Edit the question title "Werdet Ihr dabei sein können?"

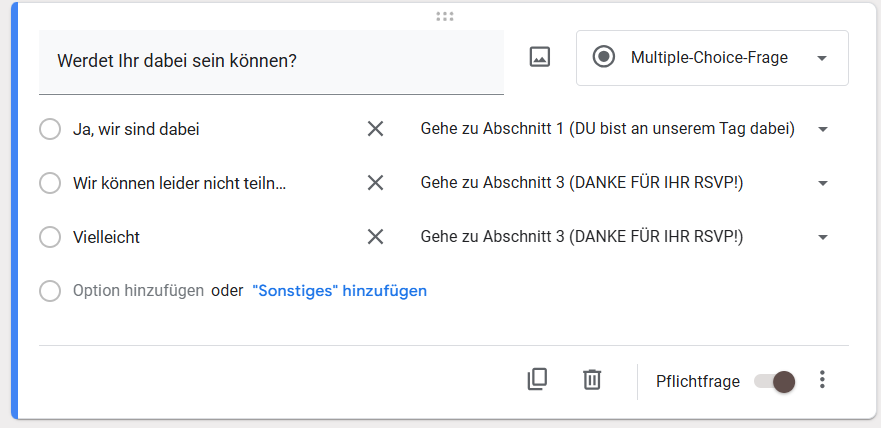[270, 61]
